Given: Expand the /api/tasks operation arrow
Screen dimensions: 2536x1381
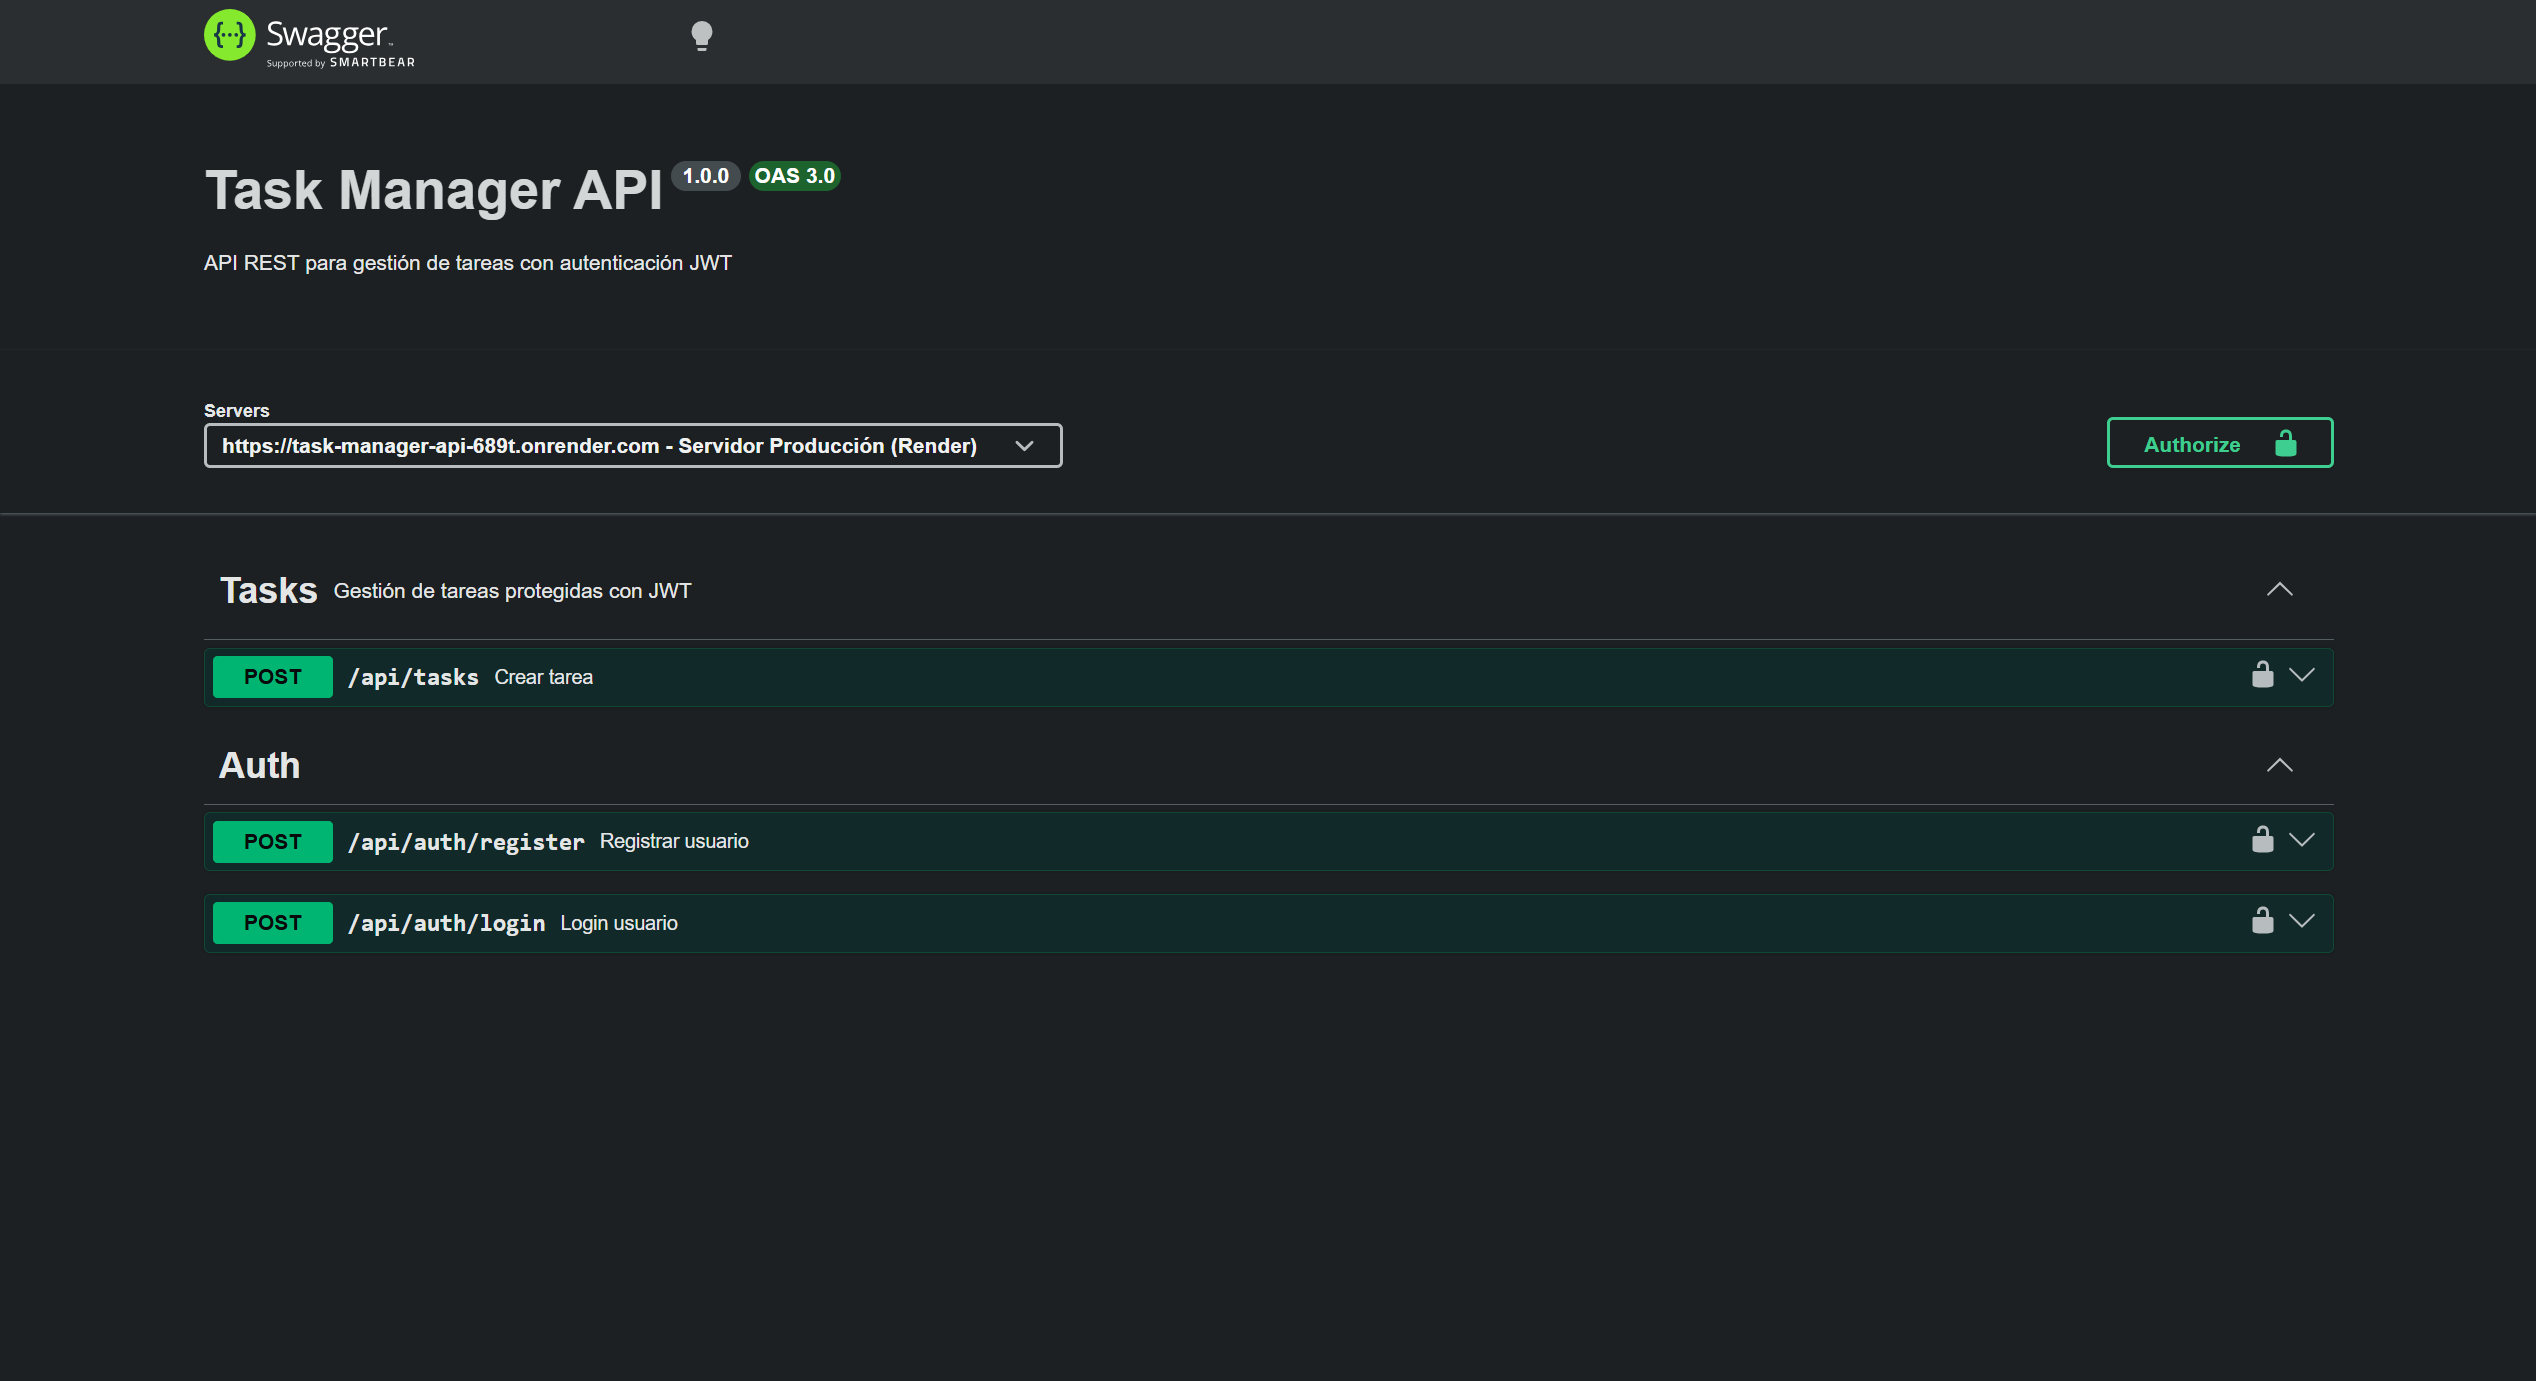Looking at the screenshot, I should 2302,676.
